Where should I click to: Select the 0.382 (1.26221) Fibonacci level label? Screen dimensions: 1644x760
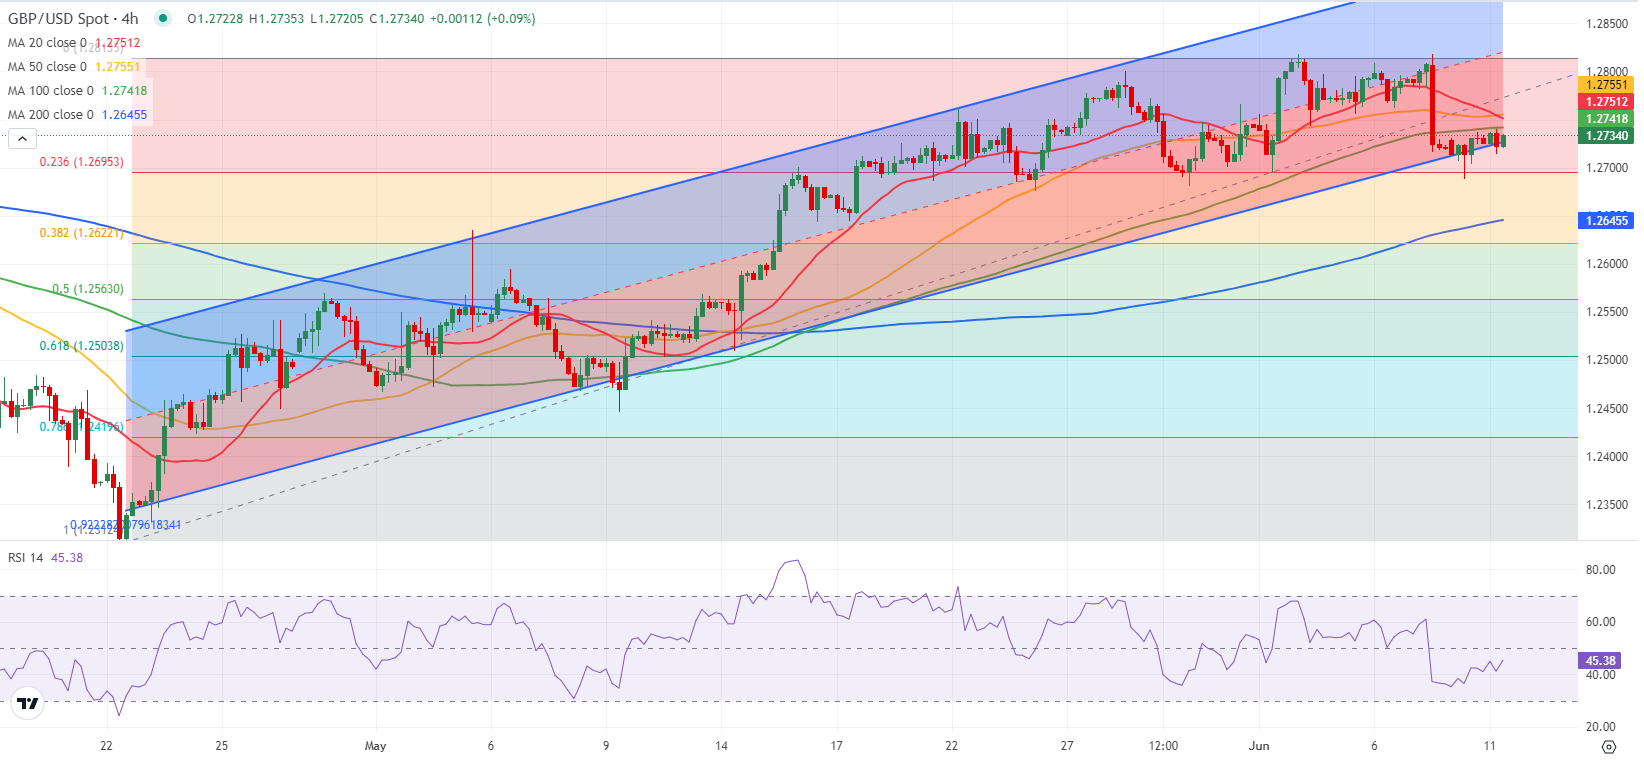tap(82, 233)
